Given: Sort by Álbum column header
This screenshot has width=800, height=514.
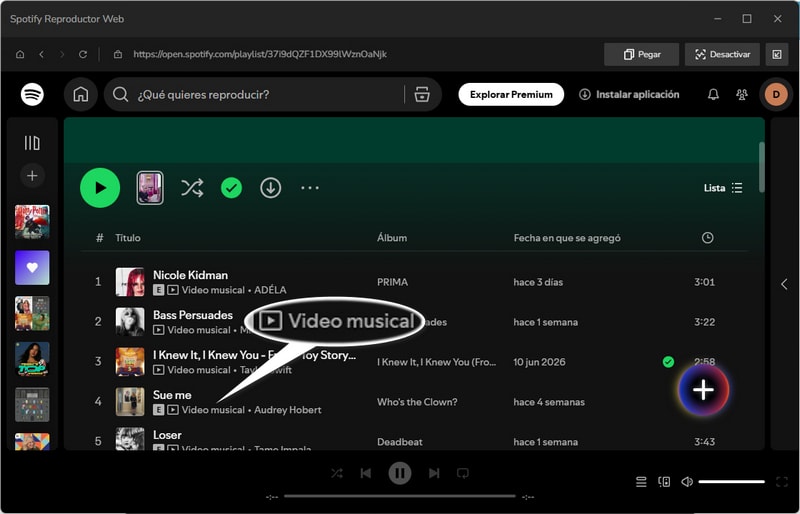Looking at the screenshot, I should pyautogui.click(x=392, y=238).
